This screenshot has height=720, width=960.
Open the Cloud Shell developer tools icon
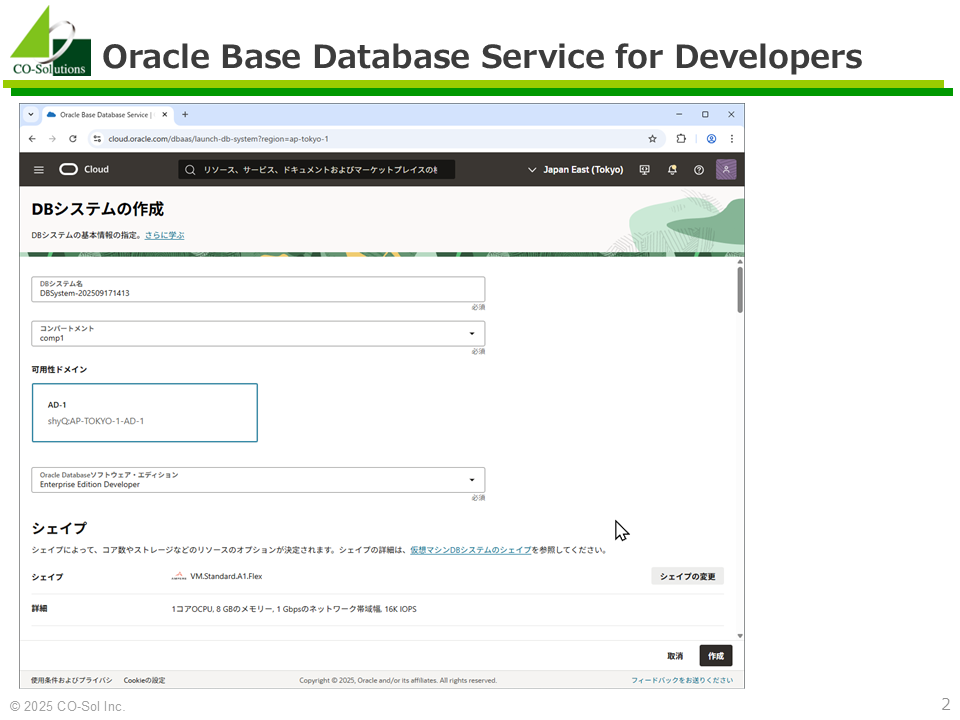point(644,170)
